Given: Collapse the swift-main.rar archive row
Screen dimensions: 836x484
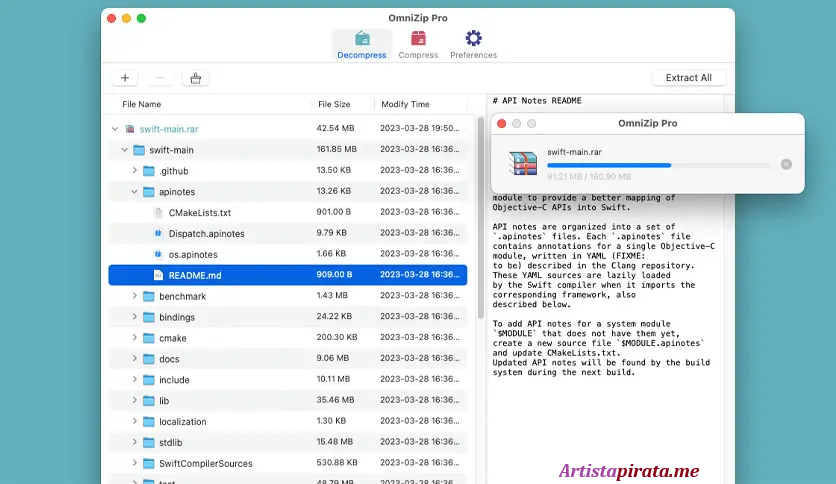Looking at the screenshot, I should pyautogui.click(x=115, y=128).
